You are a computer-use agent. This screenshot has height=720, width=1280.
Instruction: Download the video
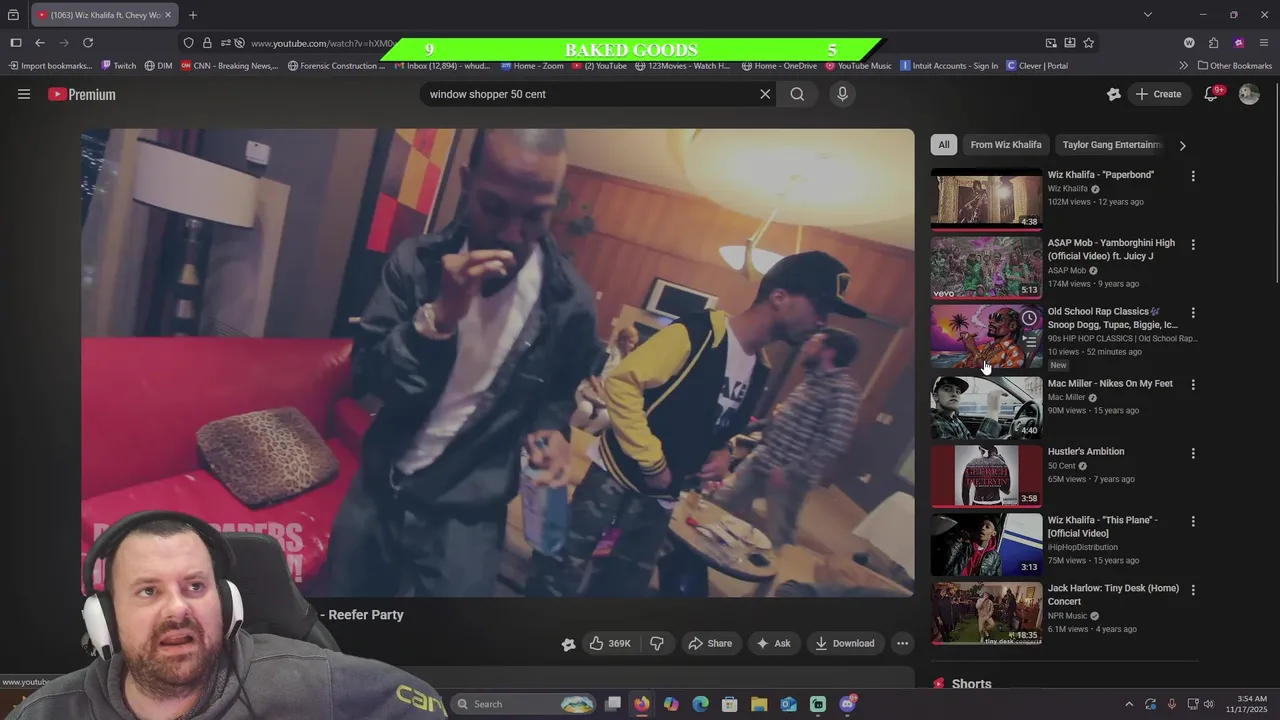[x=845, y=643]
